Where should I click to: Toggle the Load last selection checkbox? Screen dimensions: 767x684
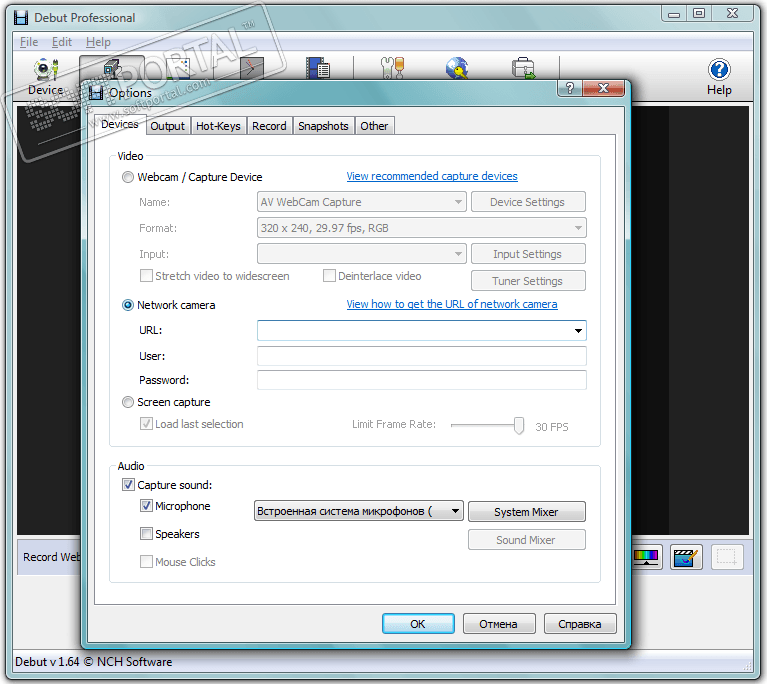pyautogui.click(x=146, y=424)
